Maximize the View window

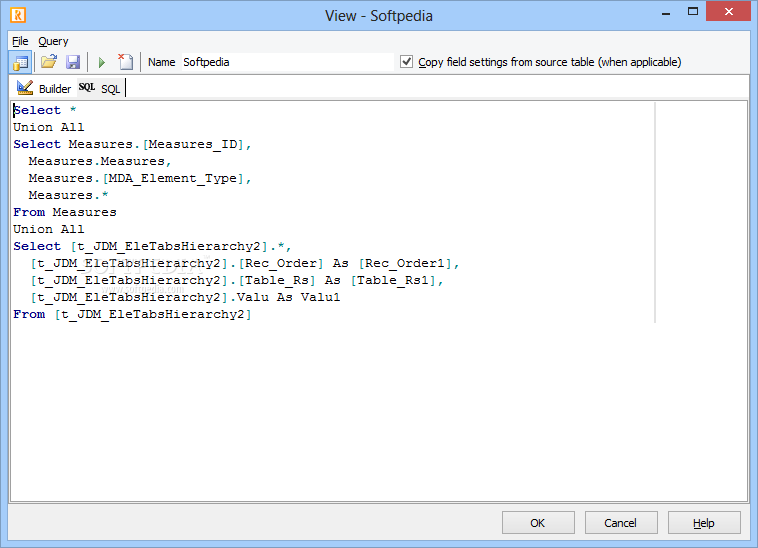click(x=693, y=12)
